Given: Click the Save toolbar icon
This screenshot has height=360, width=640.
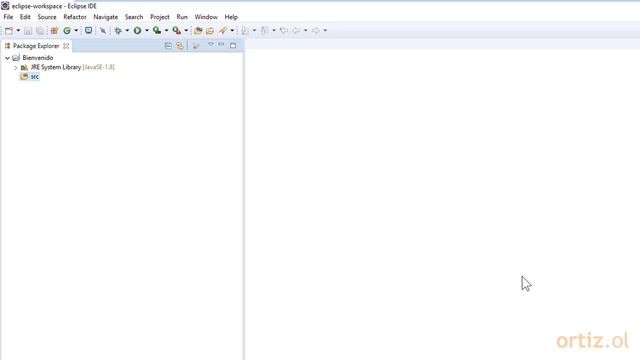Looking at the screenshot, I should pyautogui.click(x=28, y=31).
